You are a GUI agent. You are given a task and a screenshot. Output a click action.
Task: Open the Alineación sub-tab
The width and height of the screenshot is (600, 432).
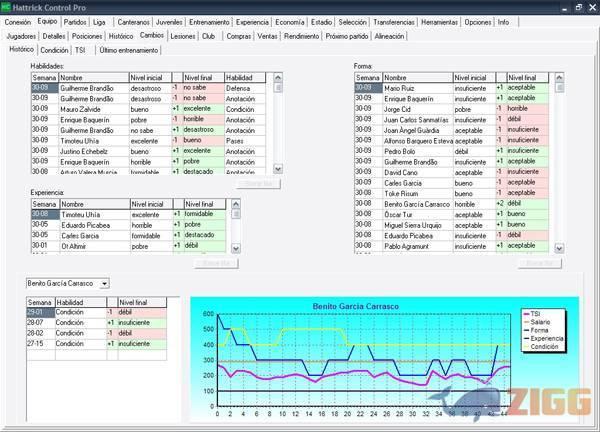(389, 35)
